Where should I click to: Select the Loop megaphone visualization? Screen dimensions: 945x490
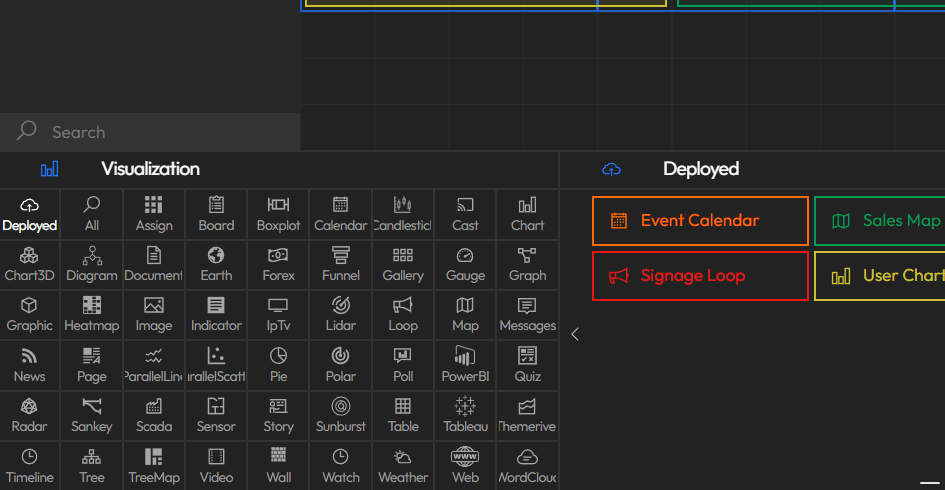click(403, 315)
